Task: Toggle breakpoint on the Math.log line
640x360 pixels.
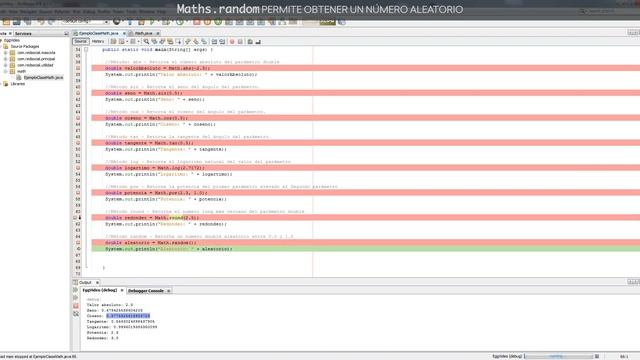Action: pyautogui.click(x=78, y=168)
